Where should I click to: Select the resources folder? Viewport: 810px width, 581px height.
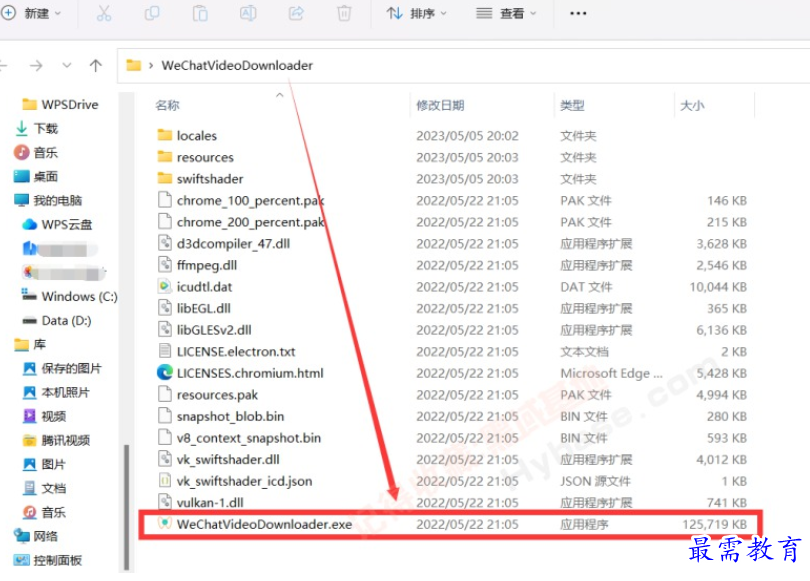pos(195,158)
